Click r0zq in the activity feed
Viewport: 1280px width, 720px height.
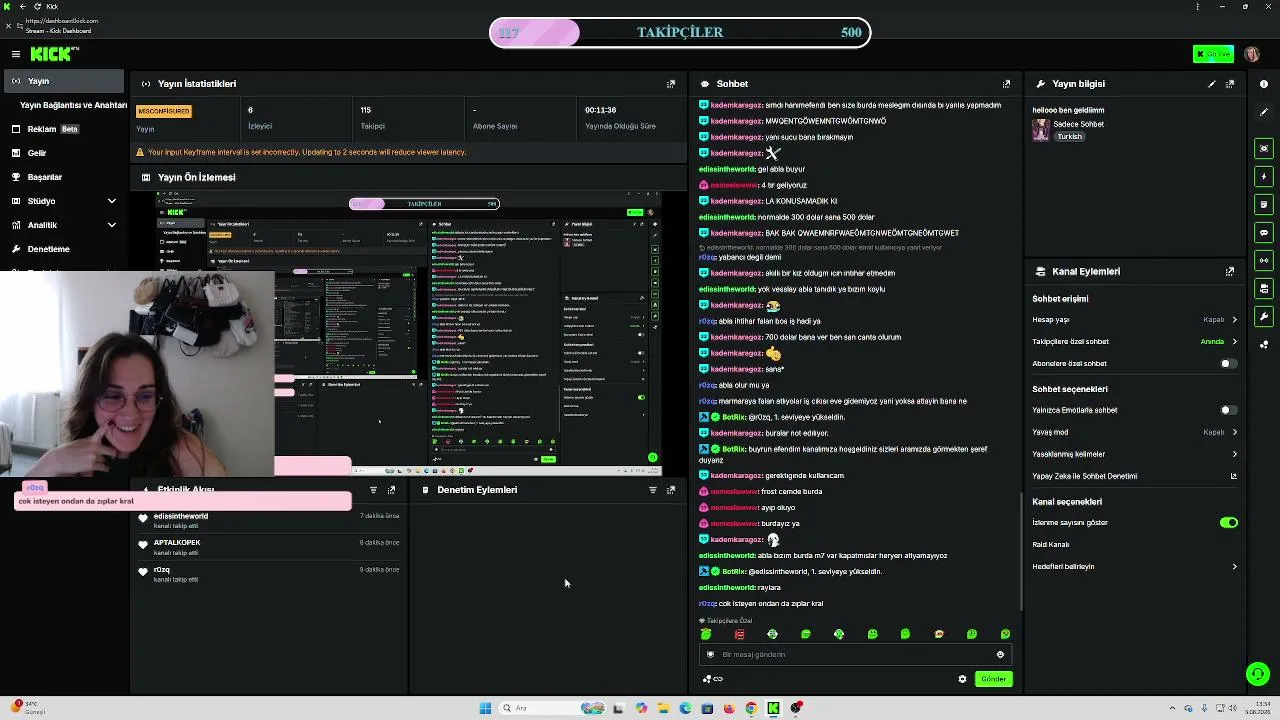(161, 570)
